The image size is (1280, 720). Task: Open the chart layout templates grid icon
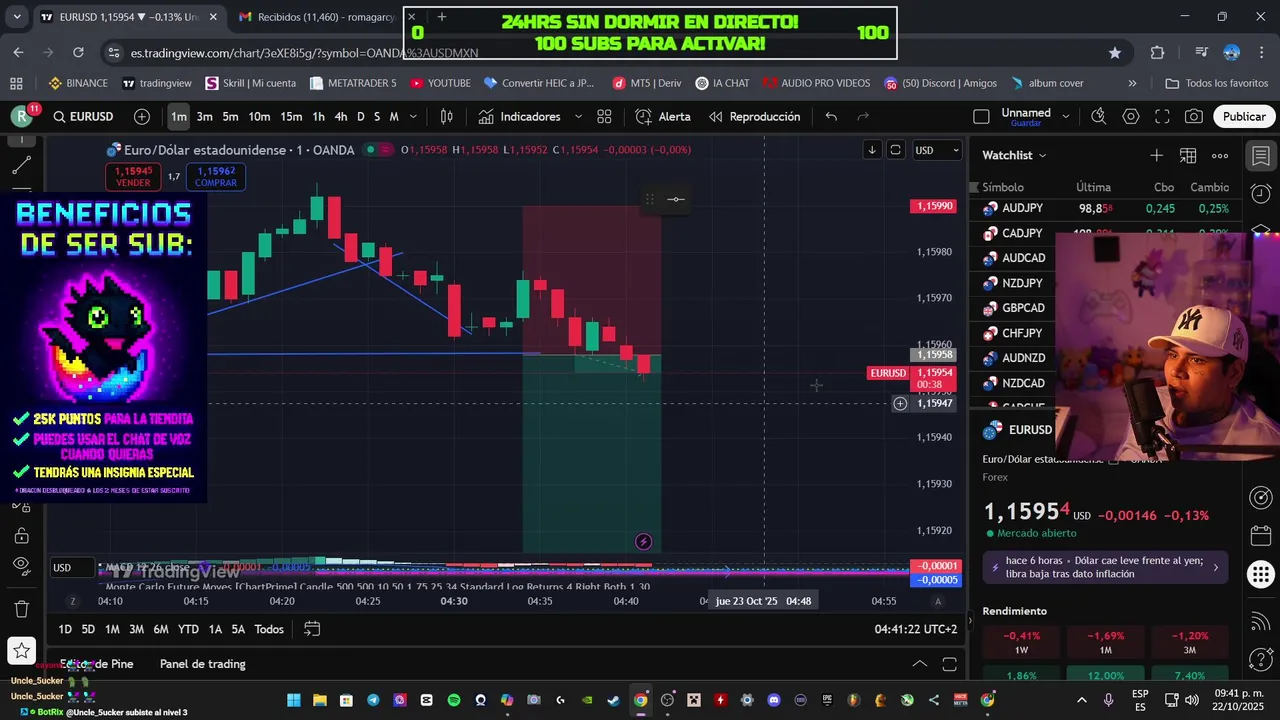(x=604, y=117)
